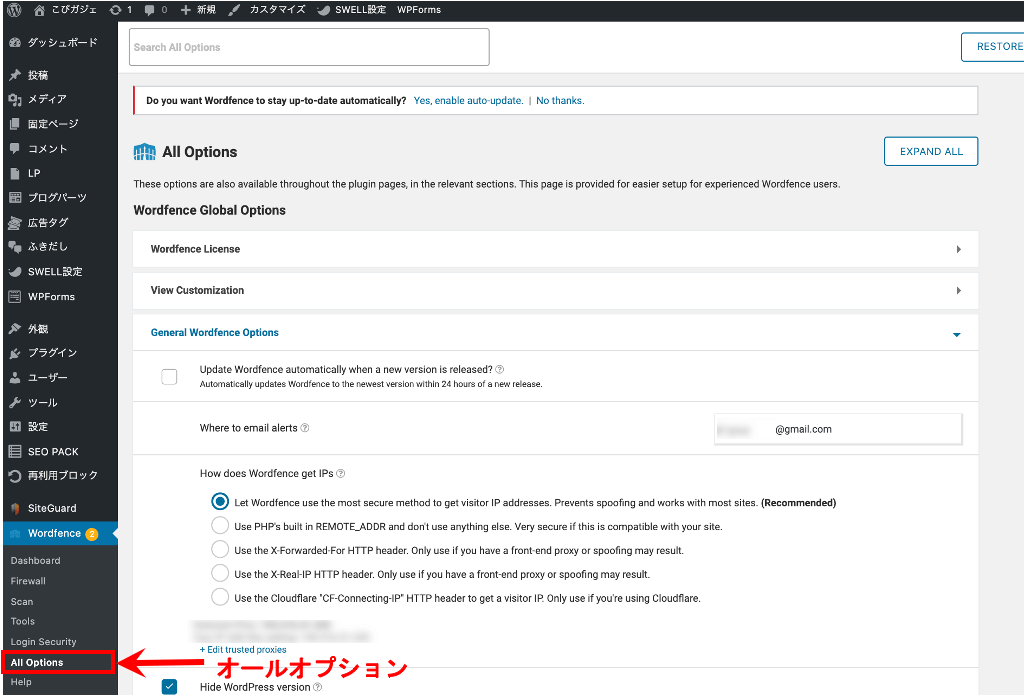Select the X-Real-IP HTTP header radio
1024x696 pixels.
click(220, 574)
